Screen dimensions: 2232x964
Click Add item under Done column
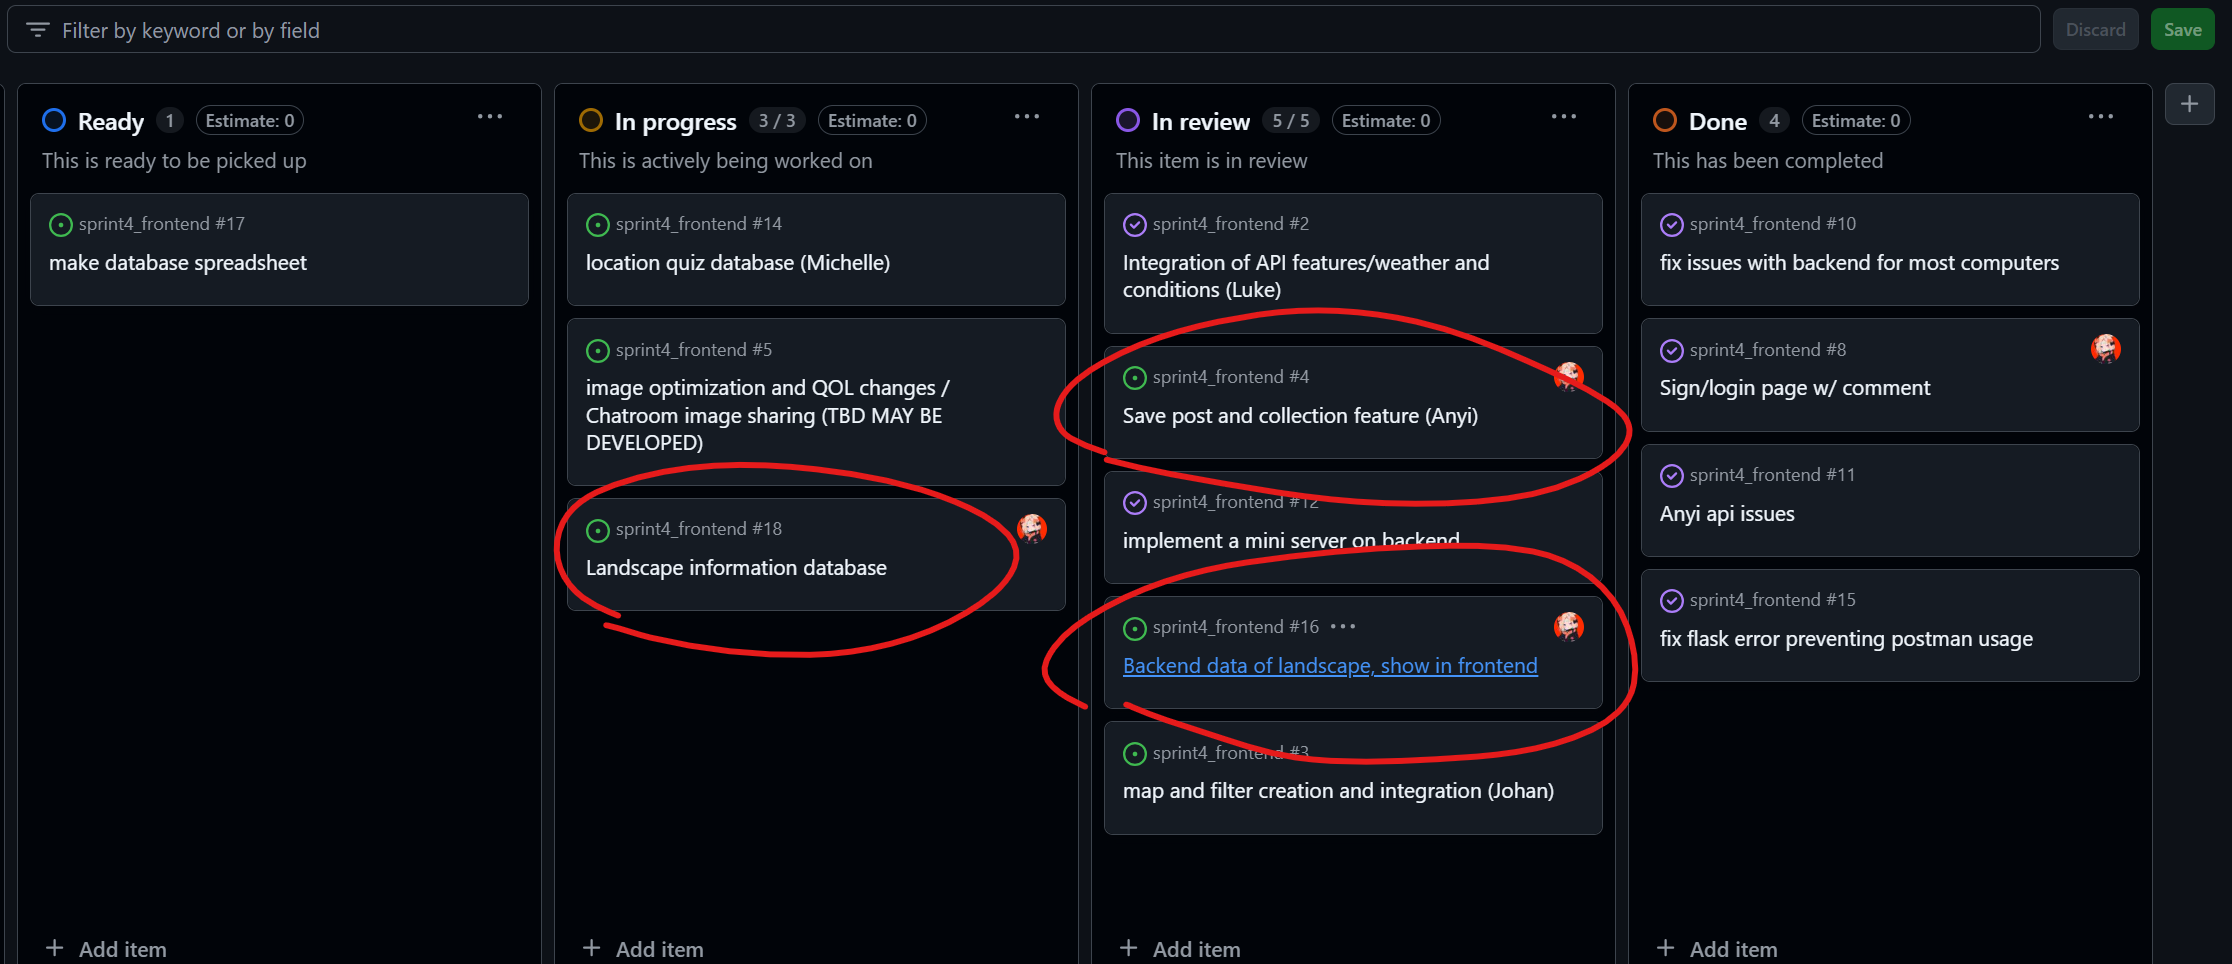tap(1718, 949)
